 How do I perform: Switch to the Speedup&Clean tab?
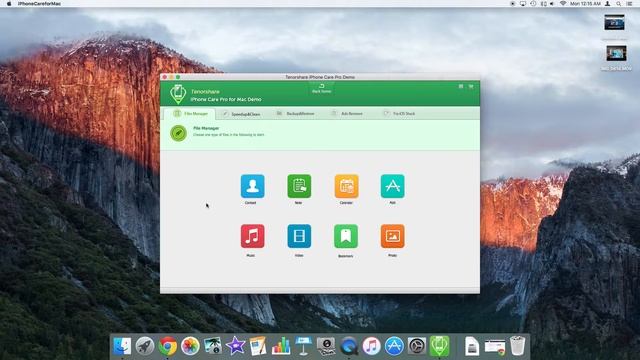coord(242,114)
